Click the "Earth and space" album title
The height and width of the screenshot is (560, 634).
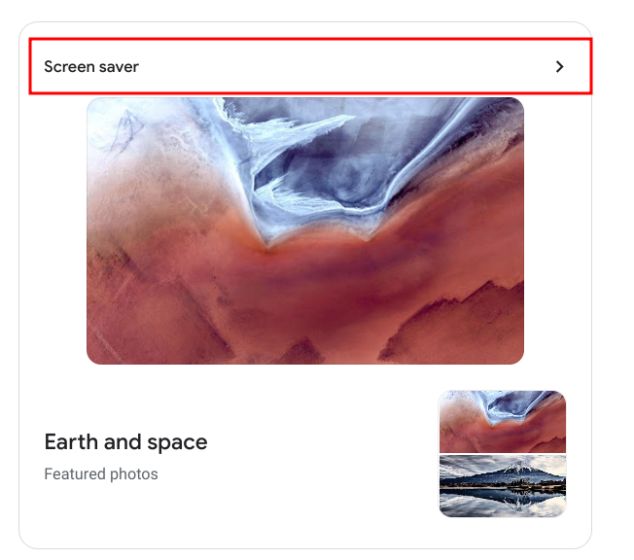126,442
